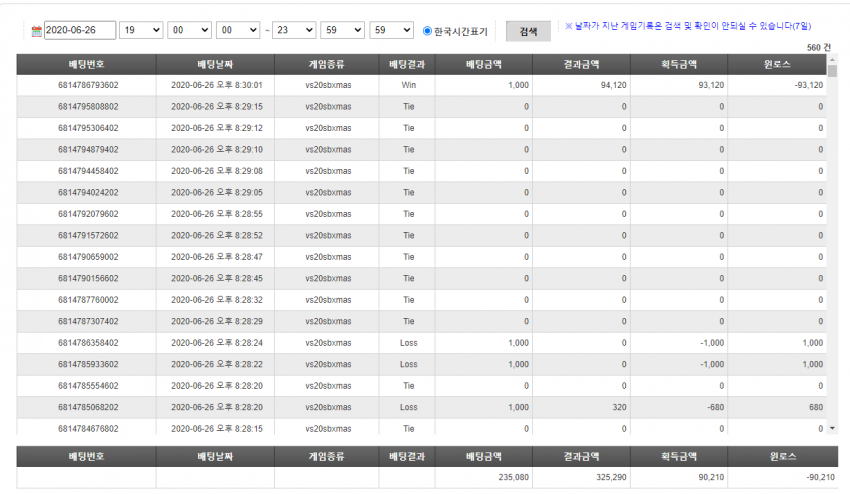Click bet number 6814794879402
Viewport: 850px width, 494px height.
pos(88,150)
